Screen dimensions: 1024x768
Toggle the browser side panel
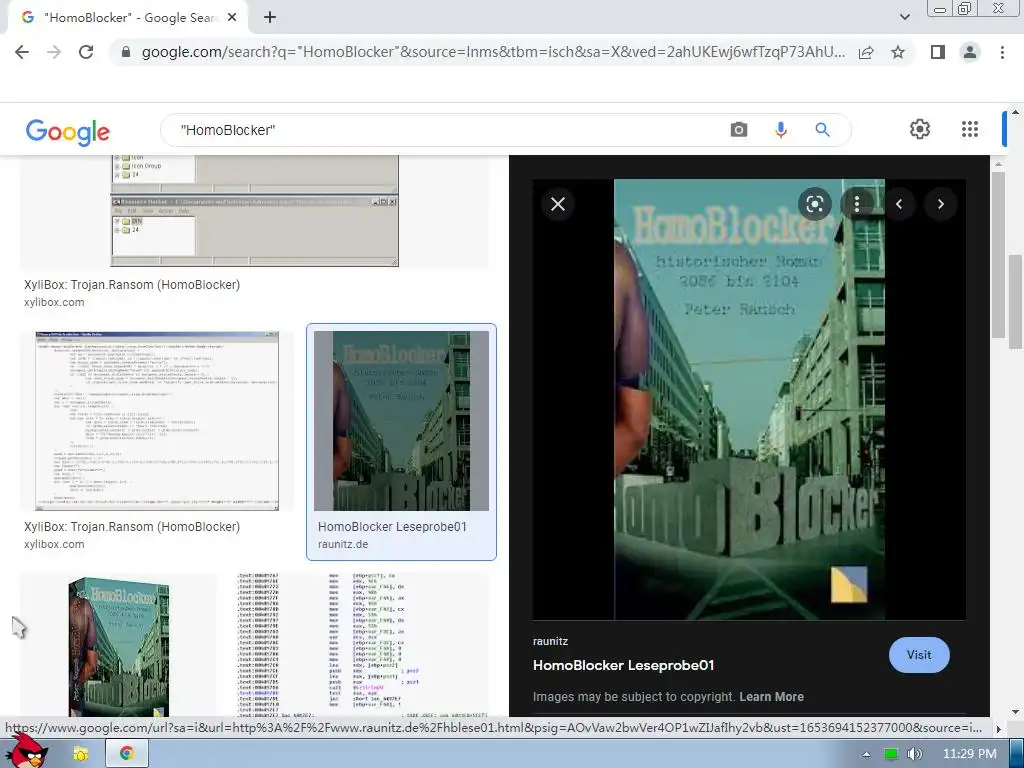(x=938, y=52)
